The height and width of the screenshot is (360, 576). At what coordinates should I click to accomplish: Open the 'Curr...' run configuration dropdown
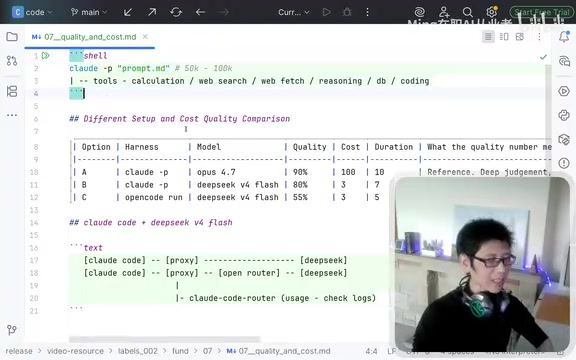pos(294,12)
